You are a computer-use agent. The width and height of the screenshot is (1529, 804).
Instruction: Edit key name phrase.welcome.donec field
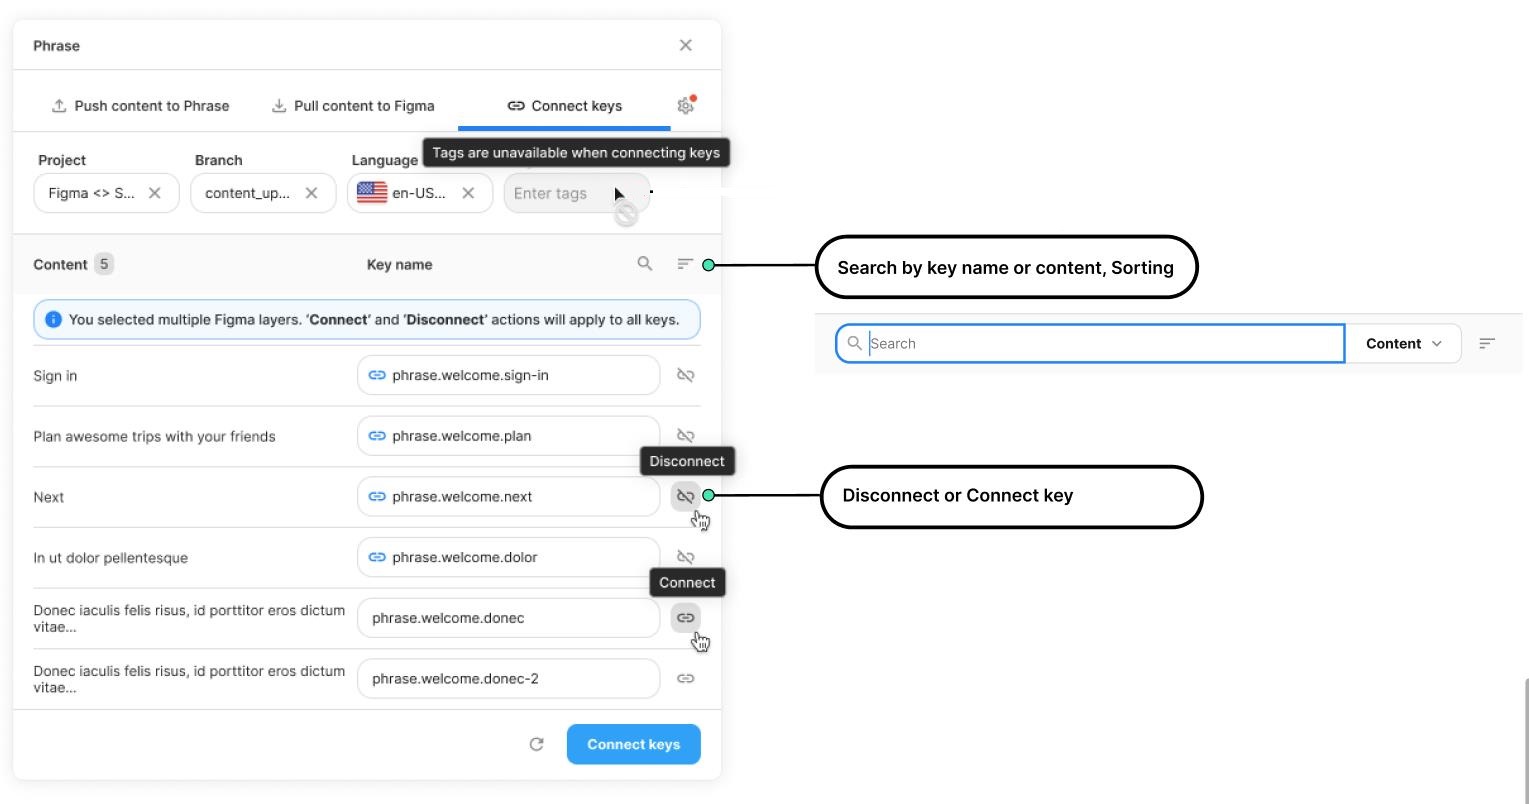click(x=508, y=618)
